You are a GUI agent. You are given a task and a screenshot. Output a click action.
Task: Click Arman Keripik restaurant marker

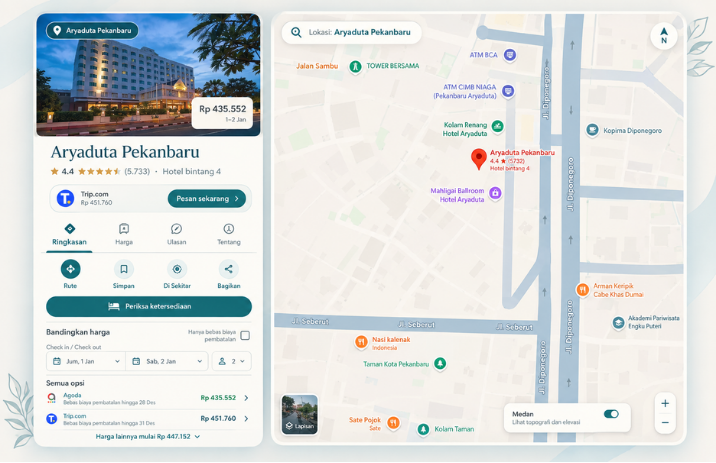(x=582, y=289)
